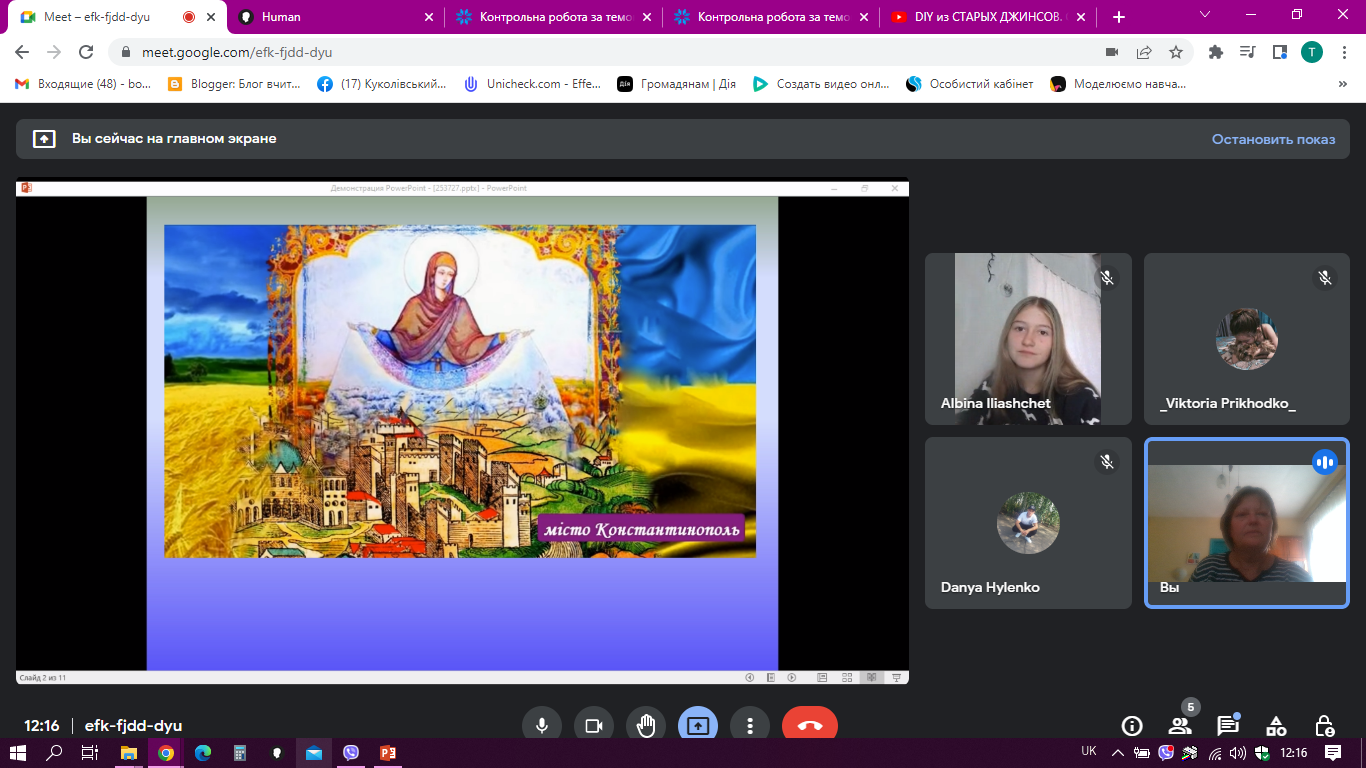Expand the tab search dropdown
Image resolution: width=1366 pixels, height=768 pixels.
point(1204,15)
